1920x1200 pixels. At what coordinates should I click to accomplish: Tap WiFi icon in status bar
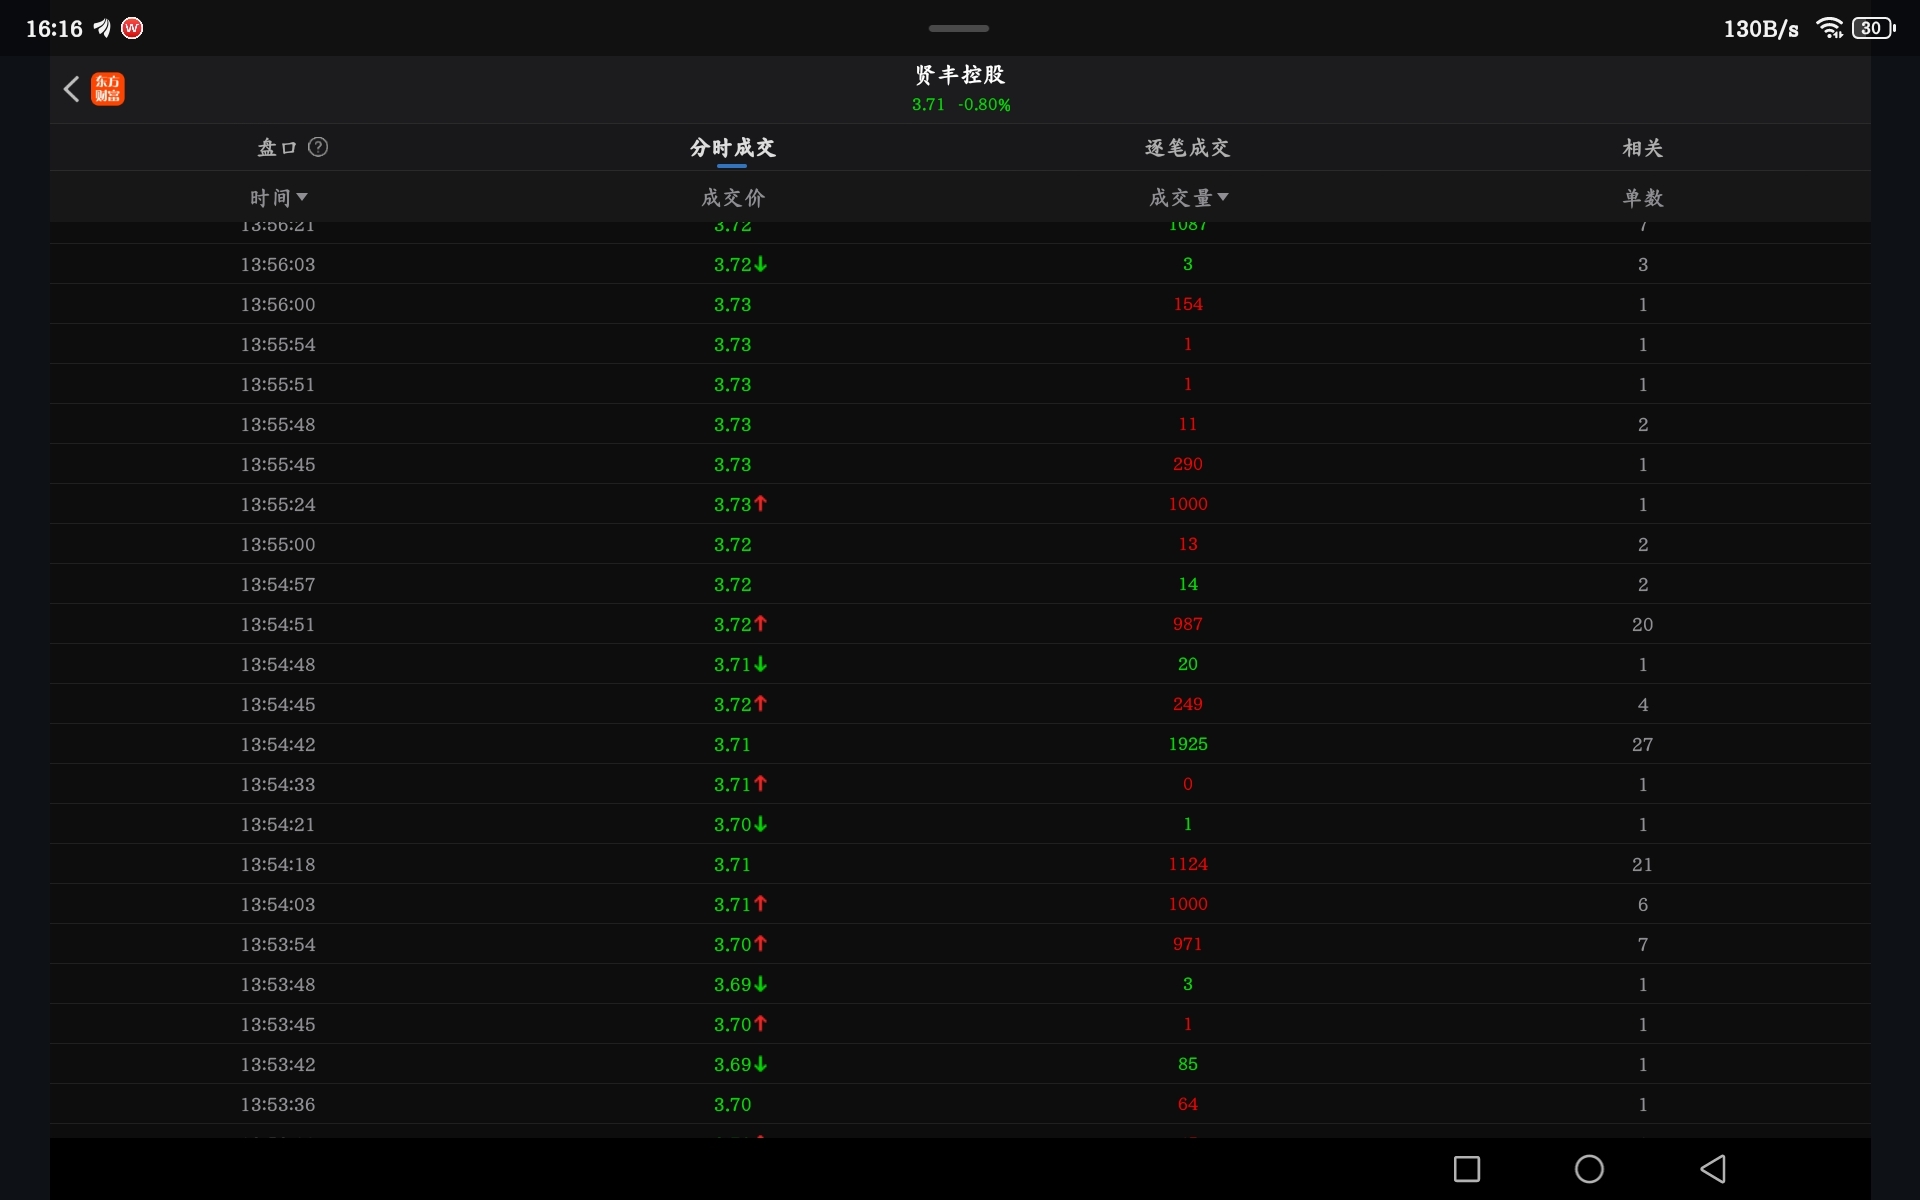coord(1829,28)
